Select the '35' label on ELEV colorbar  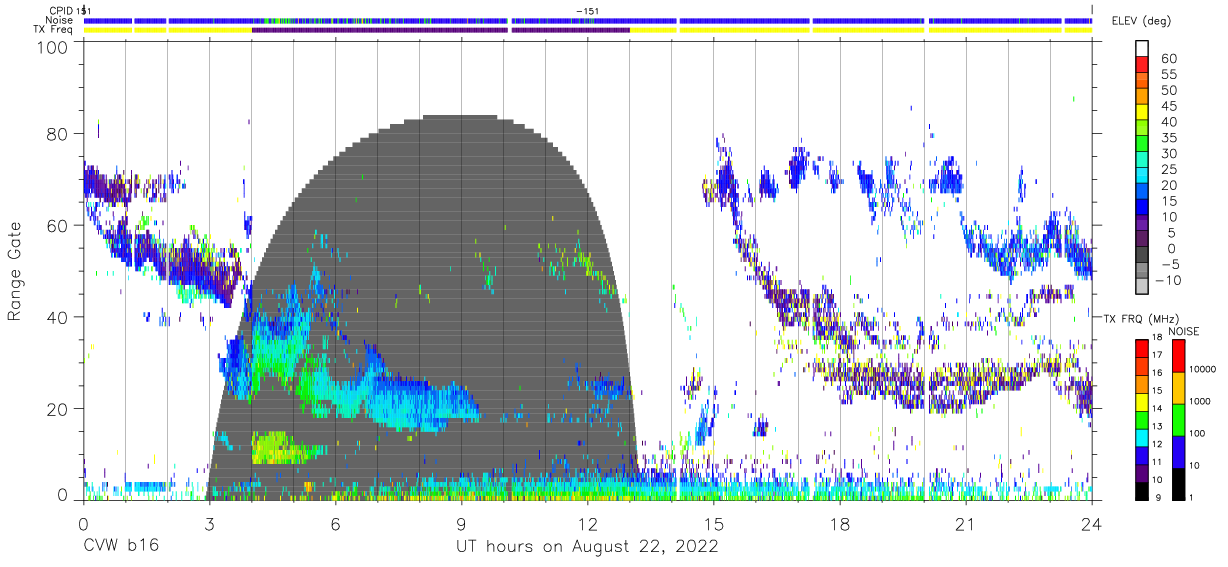(1168, 137)
